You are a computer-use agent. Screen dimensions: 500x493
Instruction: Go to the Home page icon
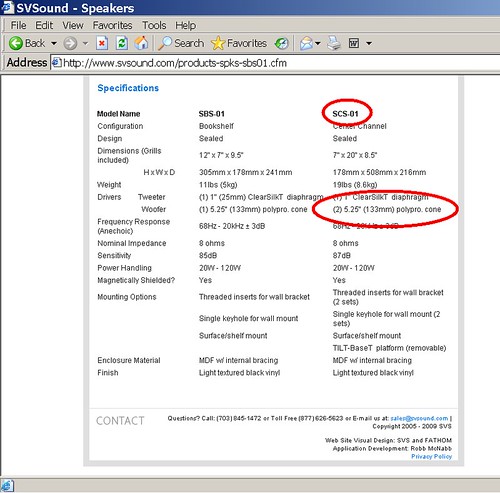point(141,43)
